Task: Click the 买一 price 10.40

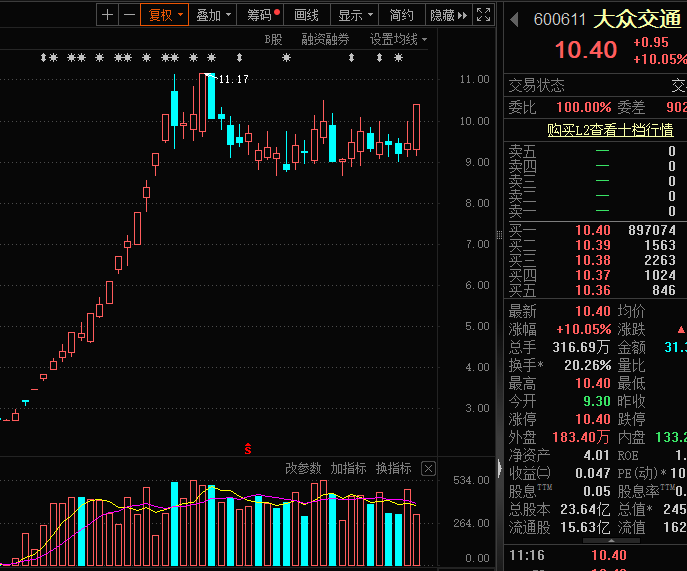Action: click(593, 230)
